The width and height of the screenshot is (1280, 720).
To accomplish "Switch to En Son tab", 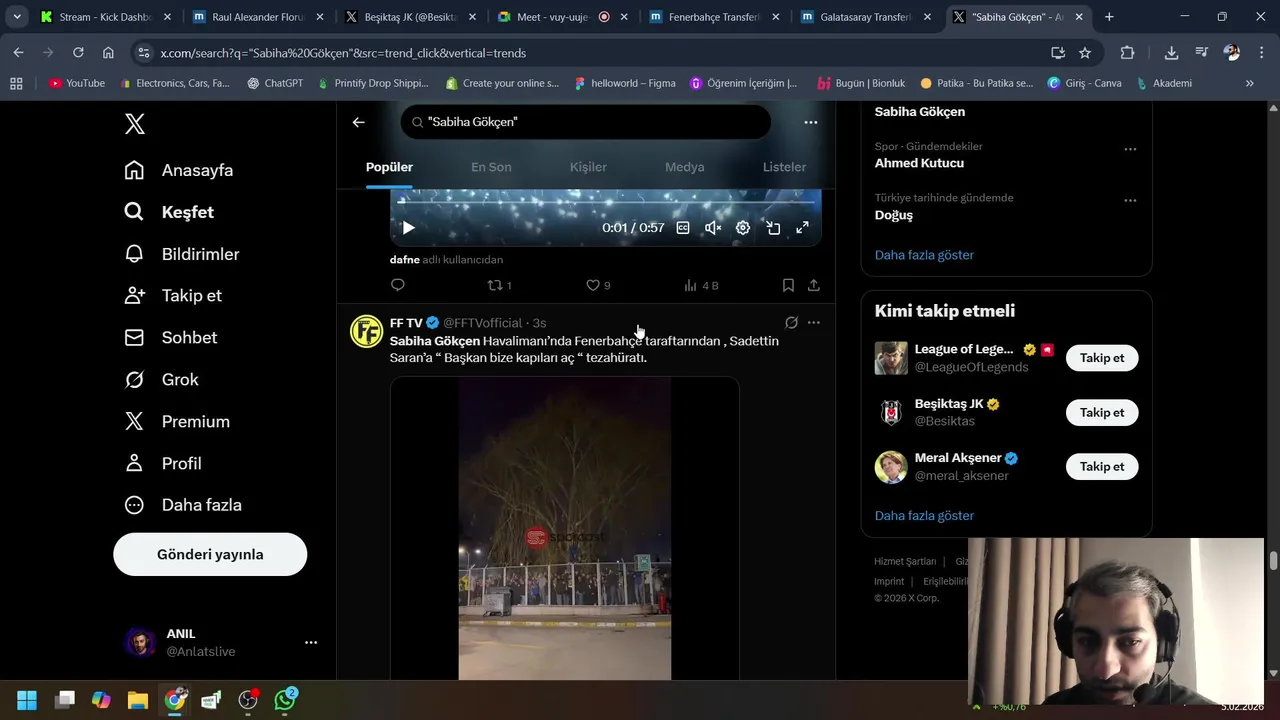I will (491, 167).
